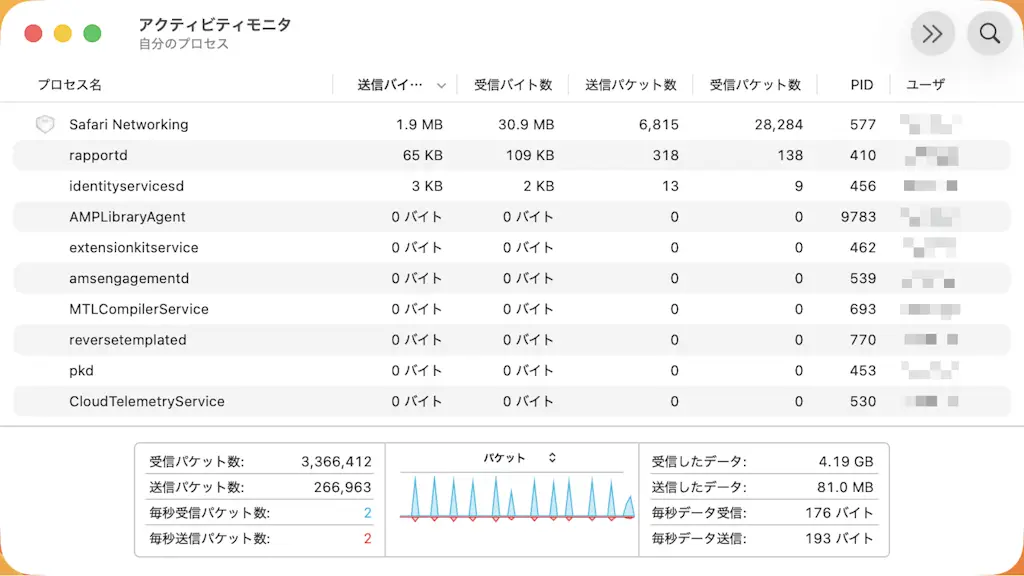Screen dimensions: 1024x576
Task: Expand the toolbar overflow chevron icon
Action: [932, 33]
